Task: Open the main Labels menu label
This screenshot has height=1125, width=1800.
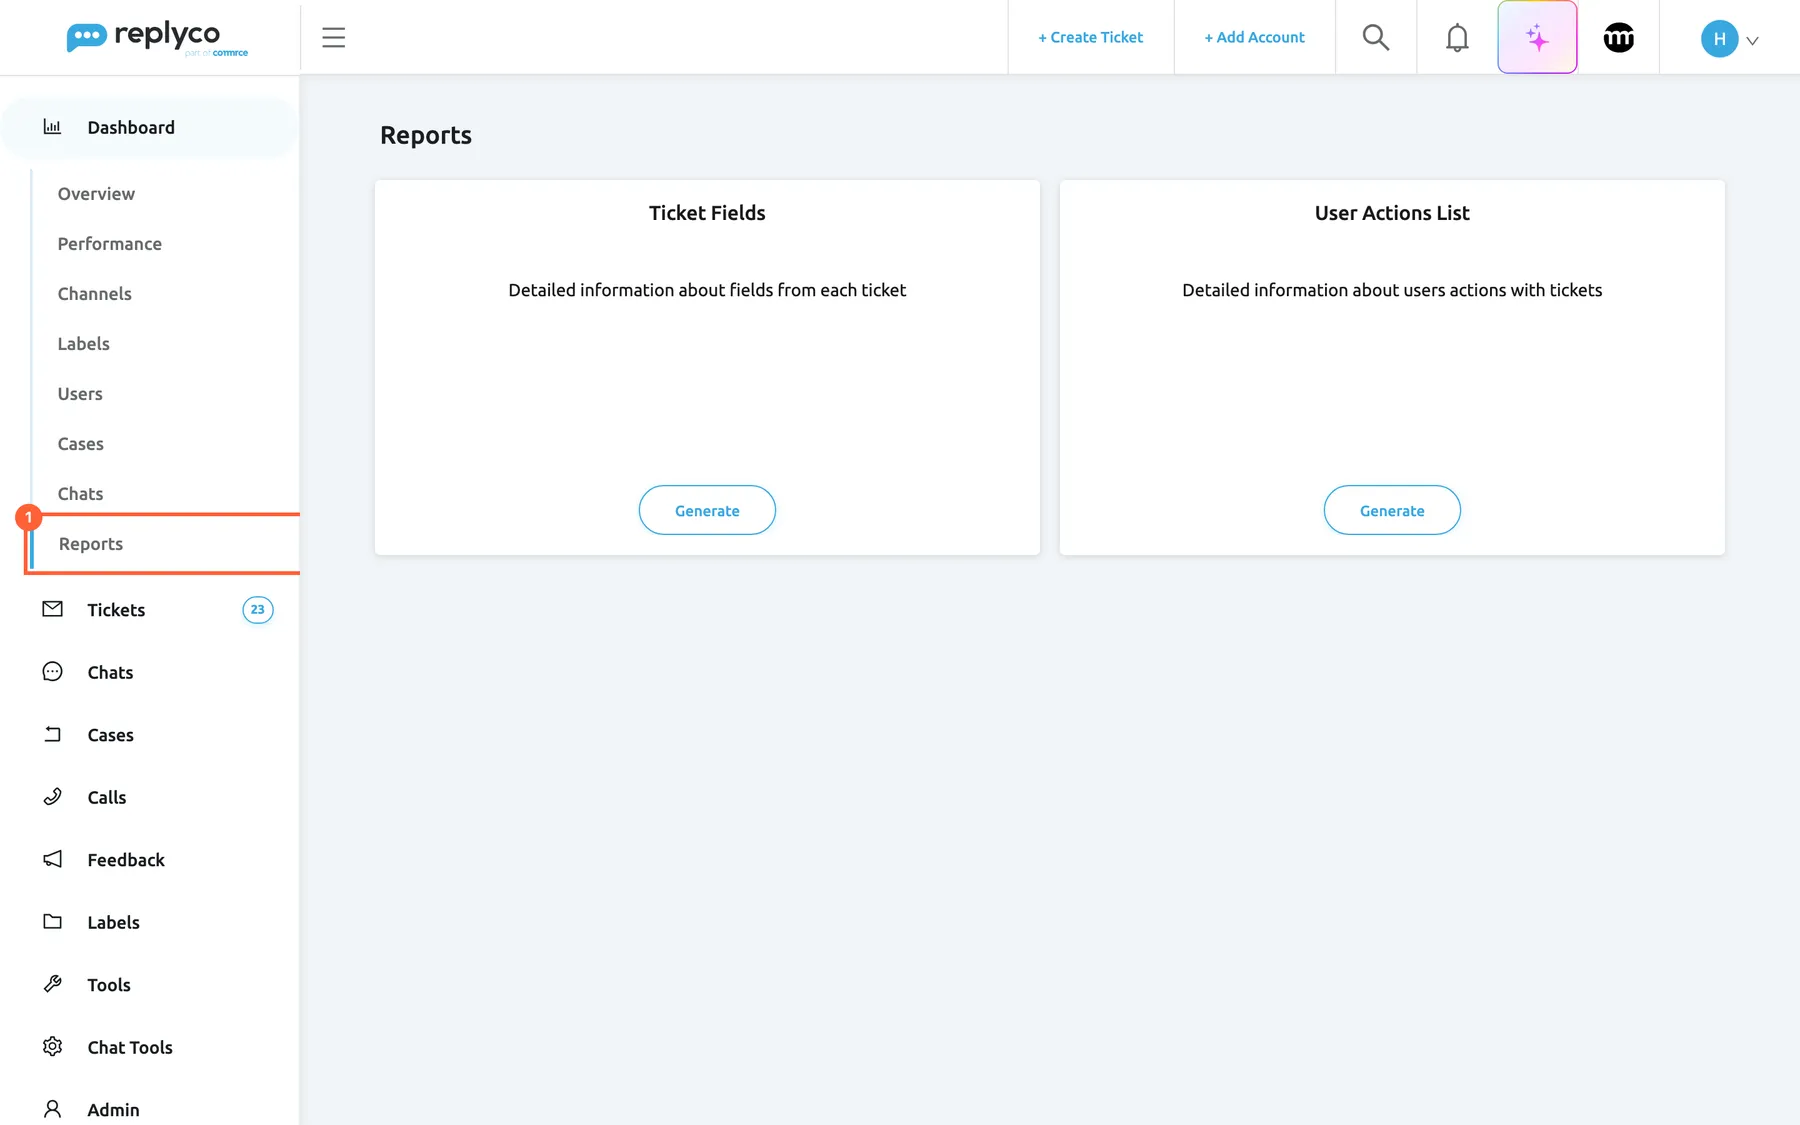Action: (x=113, y=922)
